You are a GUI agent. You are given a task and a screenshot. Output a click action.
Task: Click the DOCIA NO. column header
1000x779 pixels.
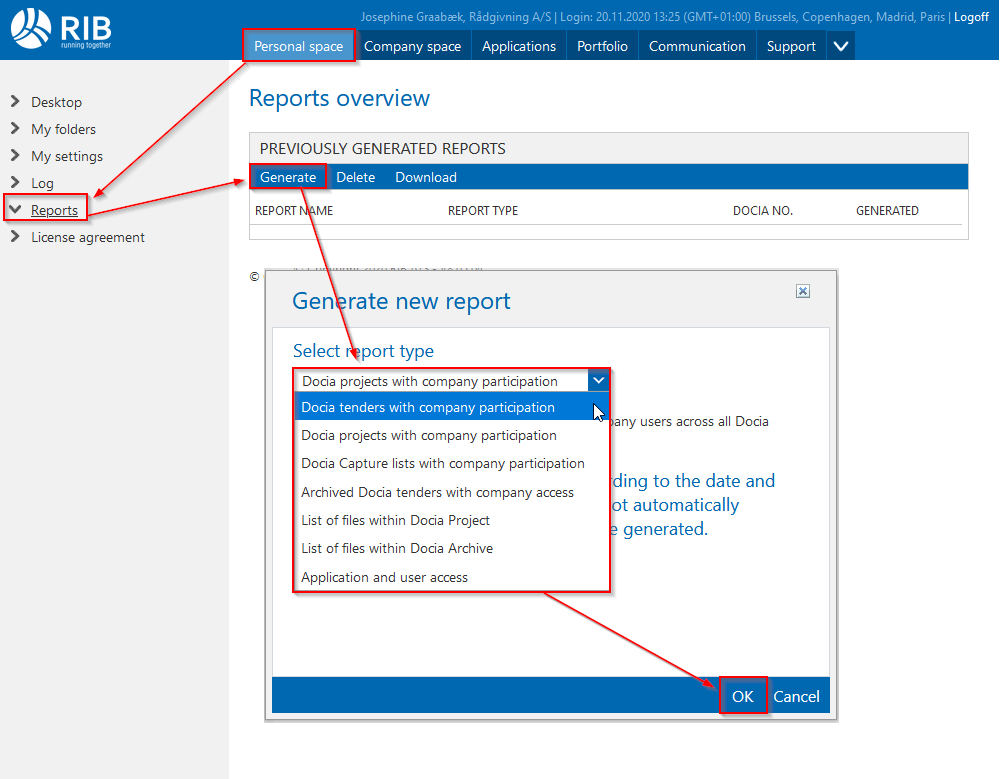click(x=763, y=211)
